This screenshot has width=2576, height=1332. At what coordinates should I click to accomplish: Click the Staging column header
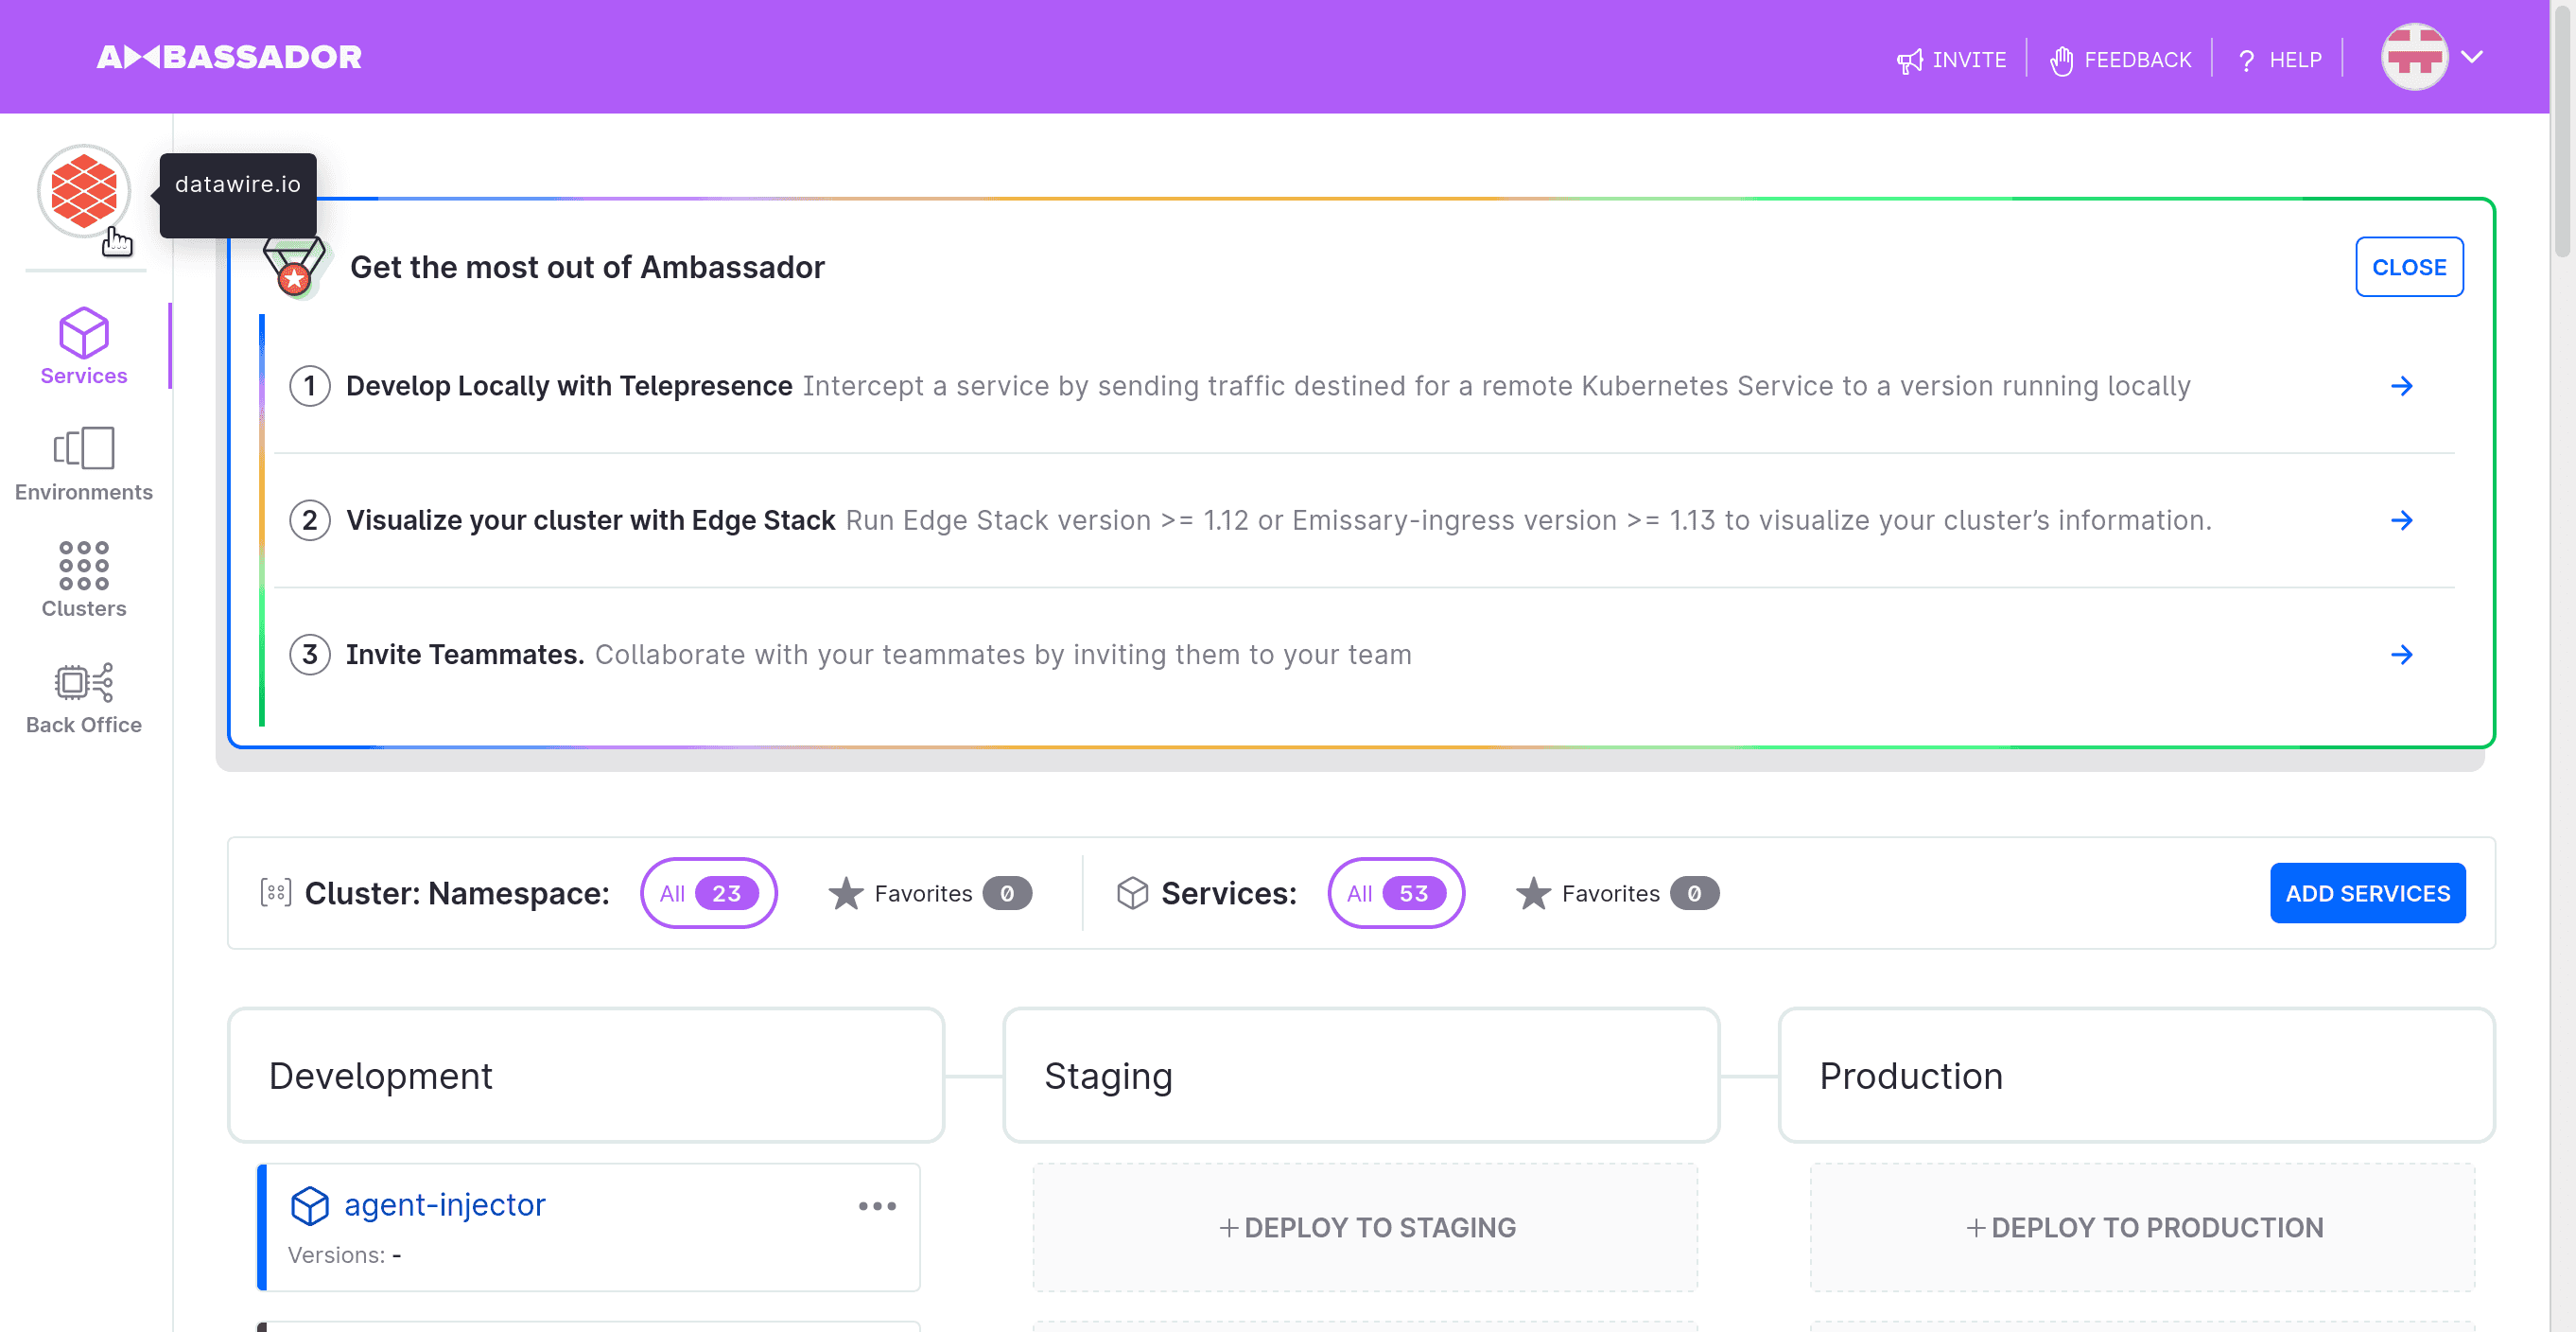[x=1360, y=1075]
